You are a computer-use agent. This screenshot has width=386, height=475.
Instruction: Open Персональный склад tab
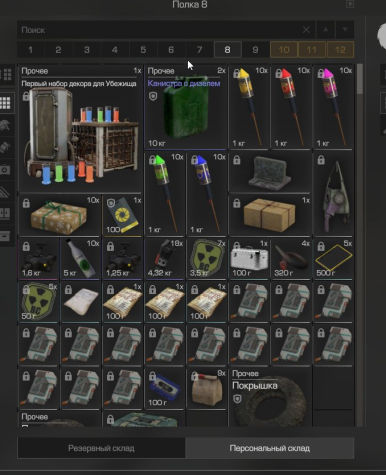[x=270, y=448]
